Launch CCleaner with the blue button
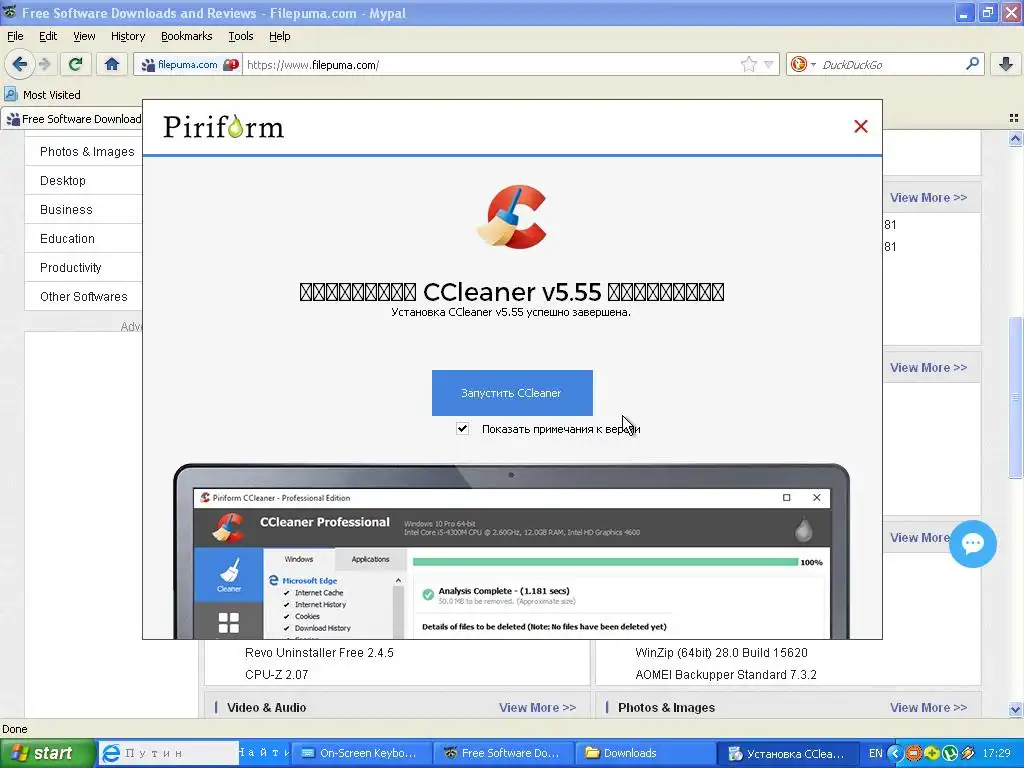This screenshot has width=1024, height=768. pos(512,392)
